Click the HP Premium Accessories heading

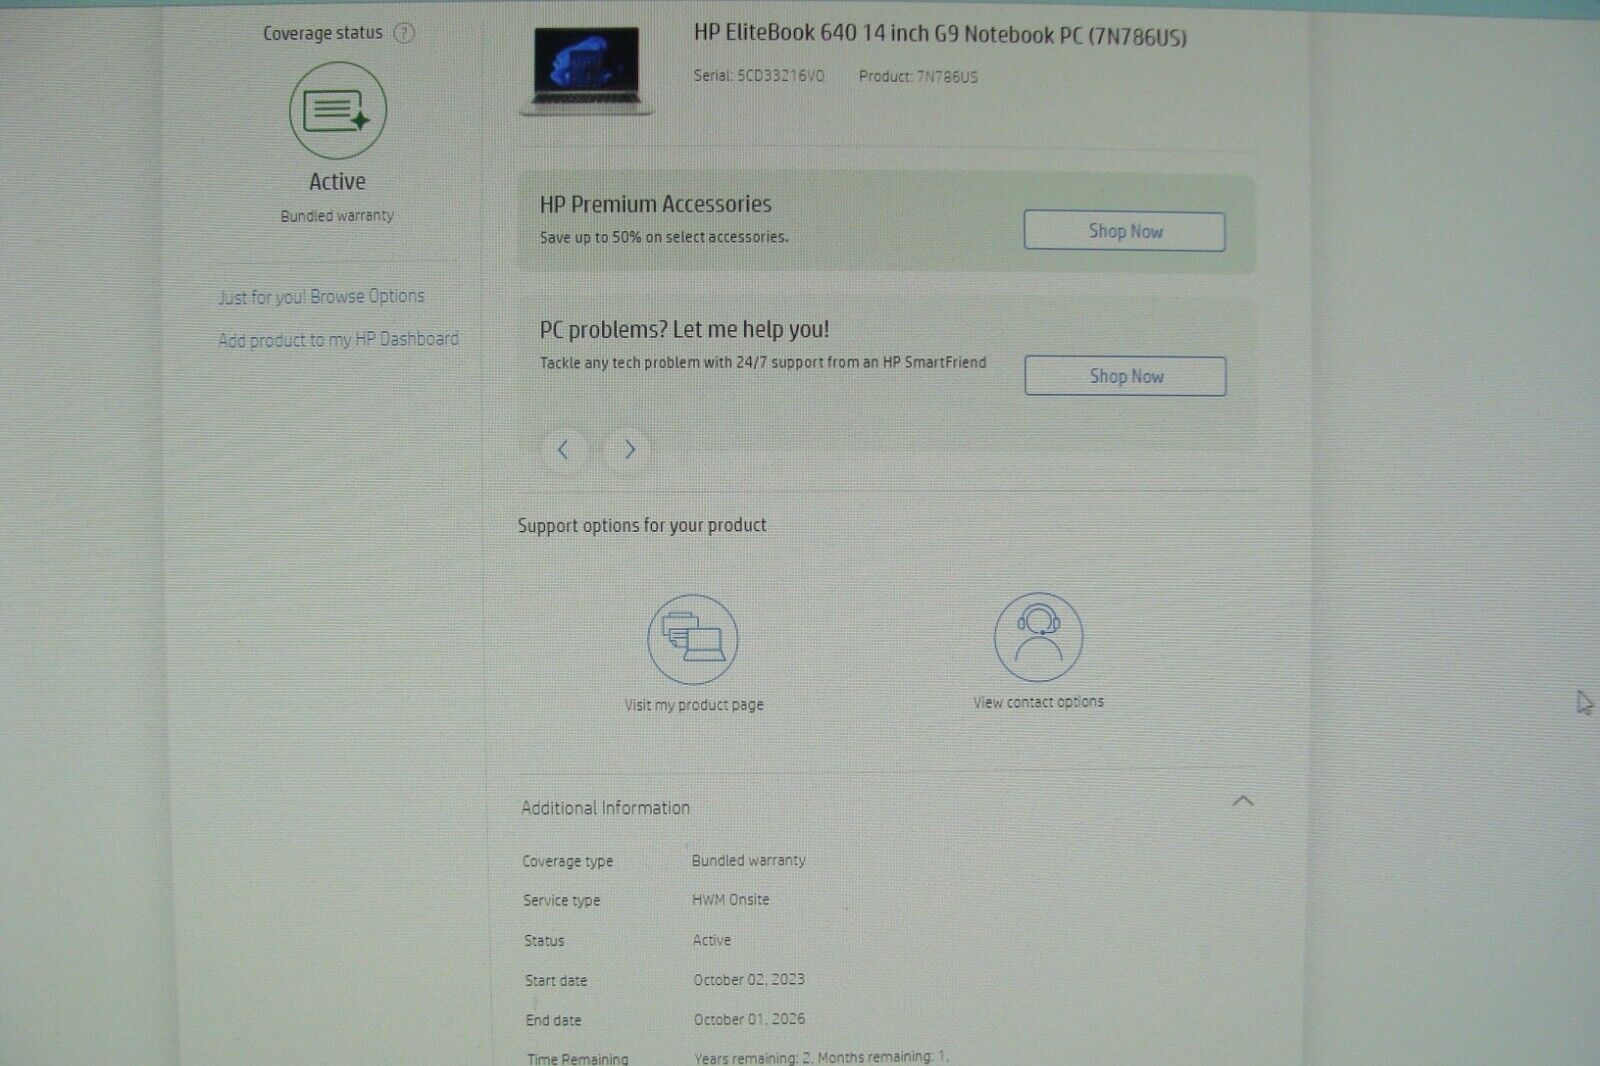coord(655,204)
